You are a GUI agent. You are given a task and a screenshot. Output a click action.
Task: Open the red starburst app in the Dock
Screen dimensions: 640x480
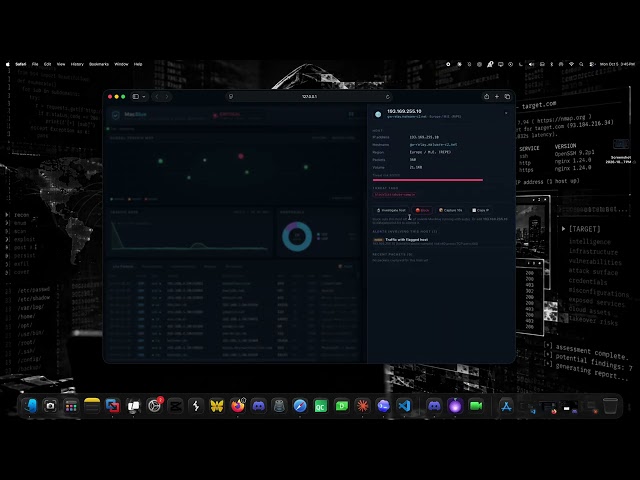click(362, 406)
